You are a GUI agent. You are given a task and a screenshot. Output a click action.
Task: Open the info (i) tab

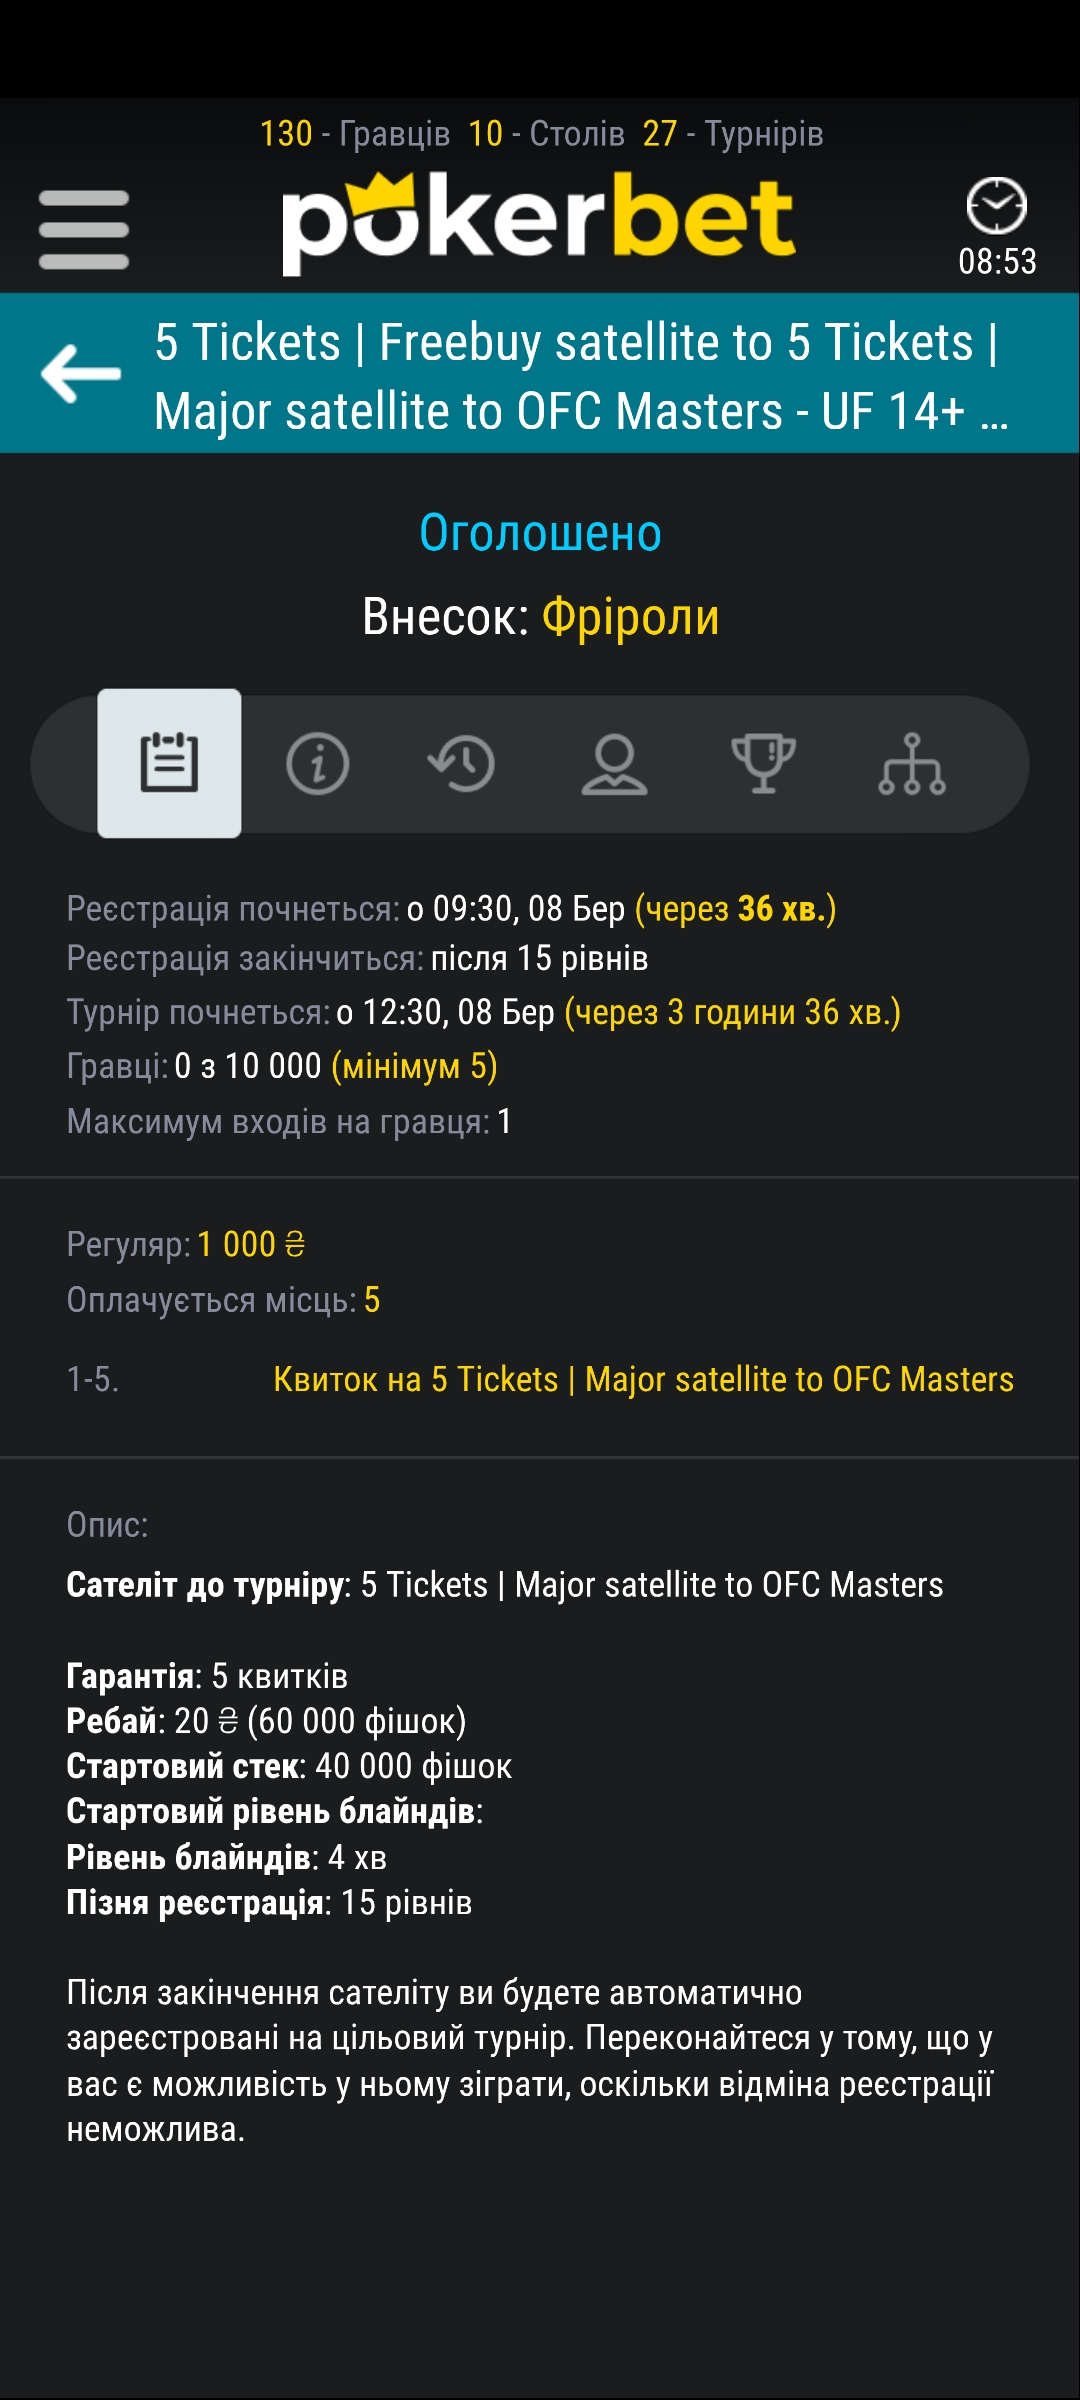point(317,764)
